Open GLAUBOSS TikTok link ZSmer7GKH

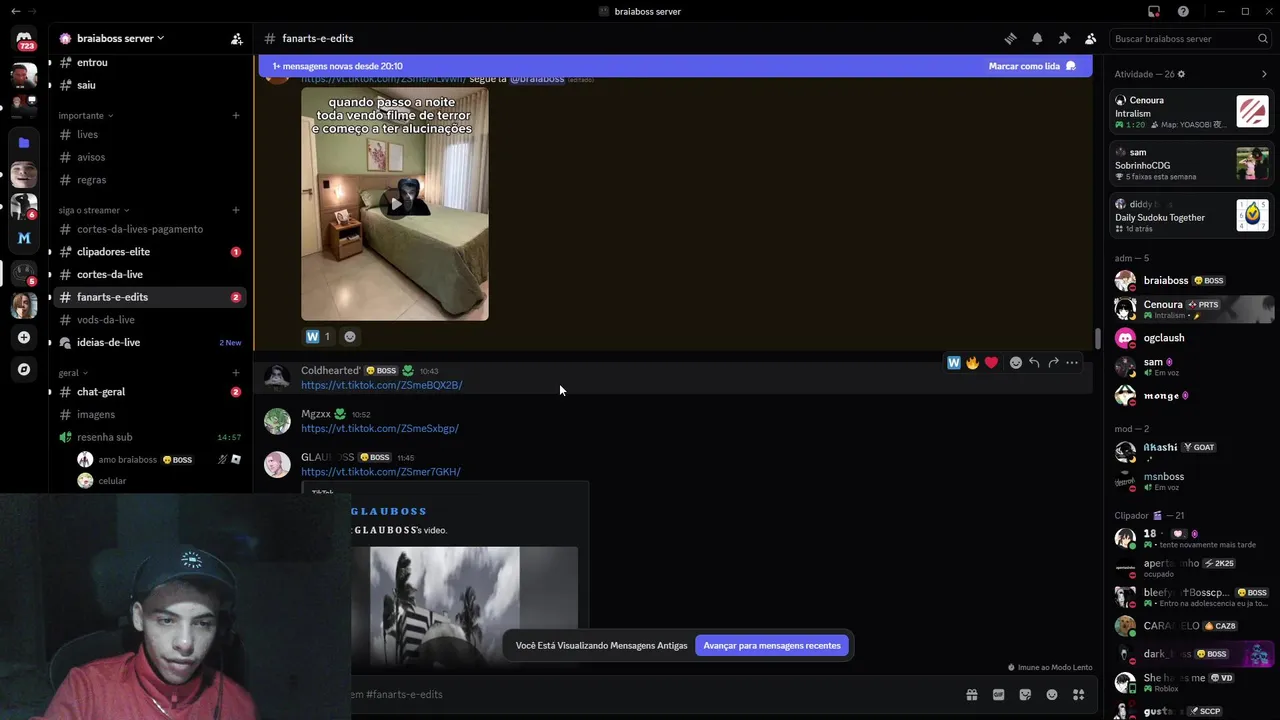tap(381, 472)
